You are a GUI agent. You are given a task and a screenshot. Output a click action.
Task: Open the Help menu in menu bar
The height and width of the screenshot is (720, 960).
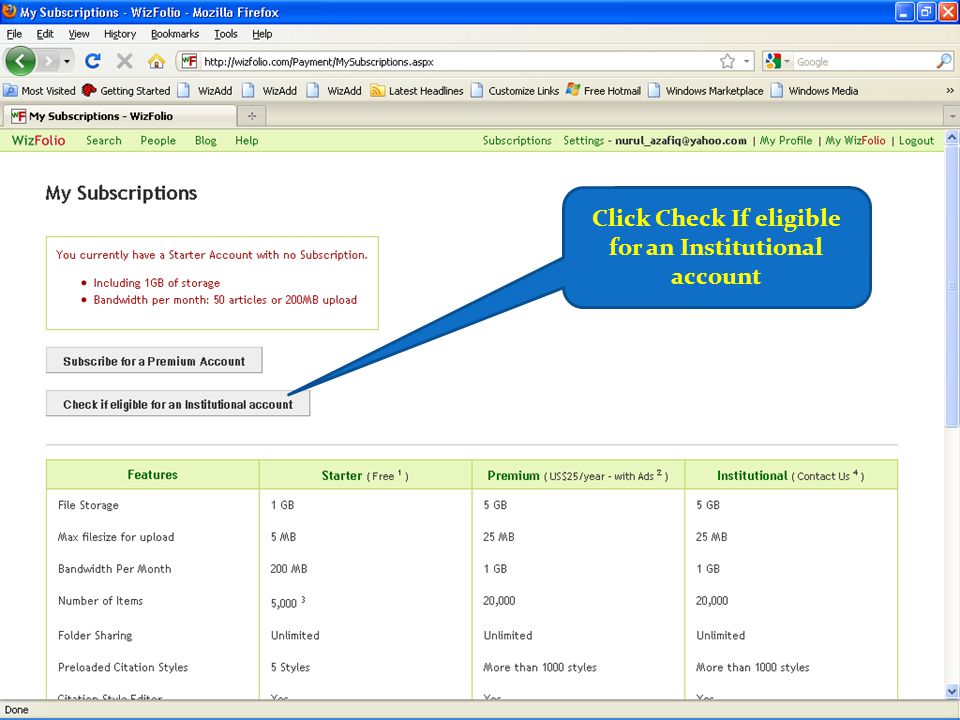coord(262,34)
